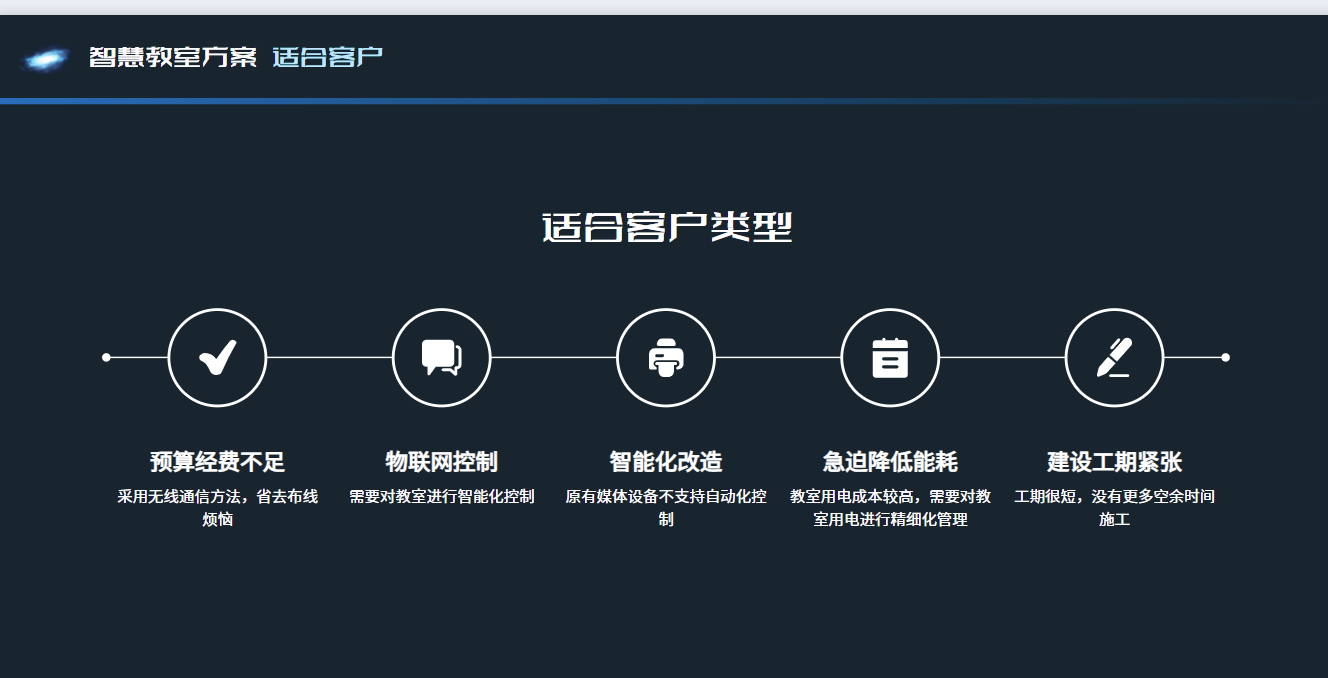
Task: Click the galaxy logo in the header
Action: [x=44, y=57]
